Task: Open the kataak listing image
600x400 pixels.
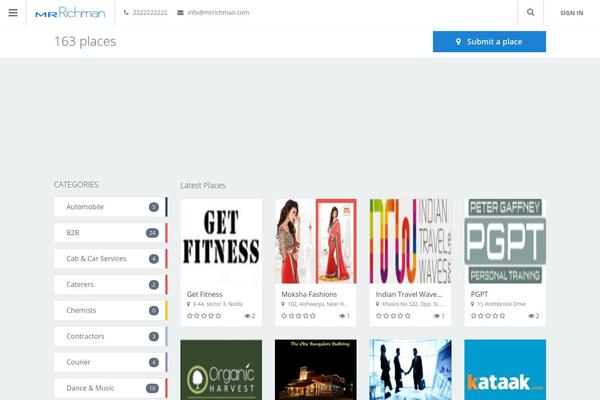Action: point(505,370)
